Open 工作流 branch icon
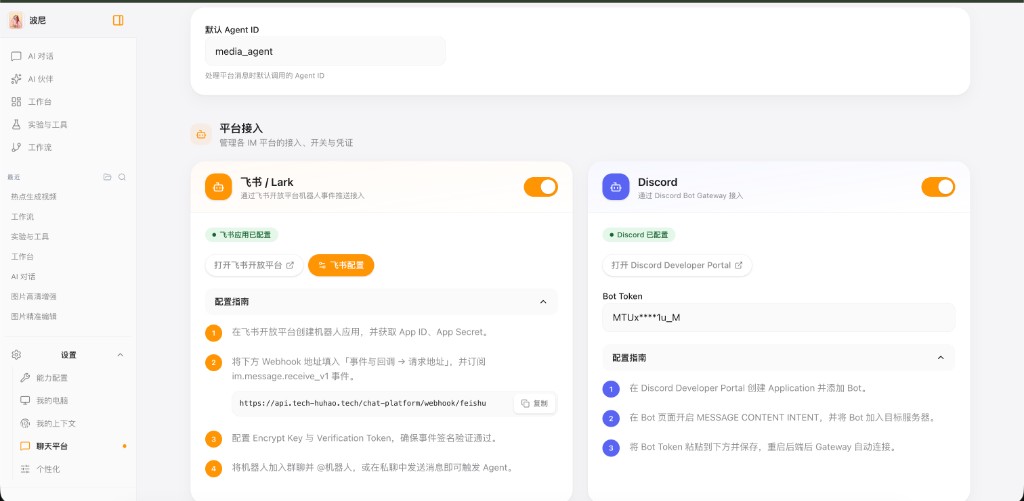 click(16, 147)
